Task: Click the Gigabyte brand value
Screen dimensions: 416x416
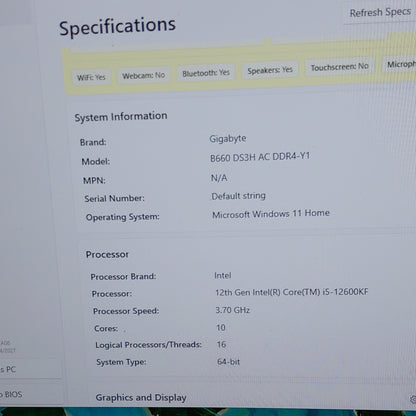Action: (x=228, y=138)
